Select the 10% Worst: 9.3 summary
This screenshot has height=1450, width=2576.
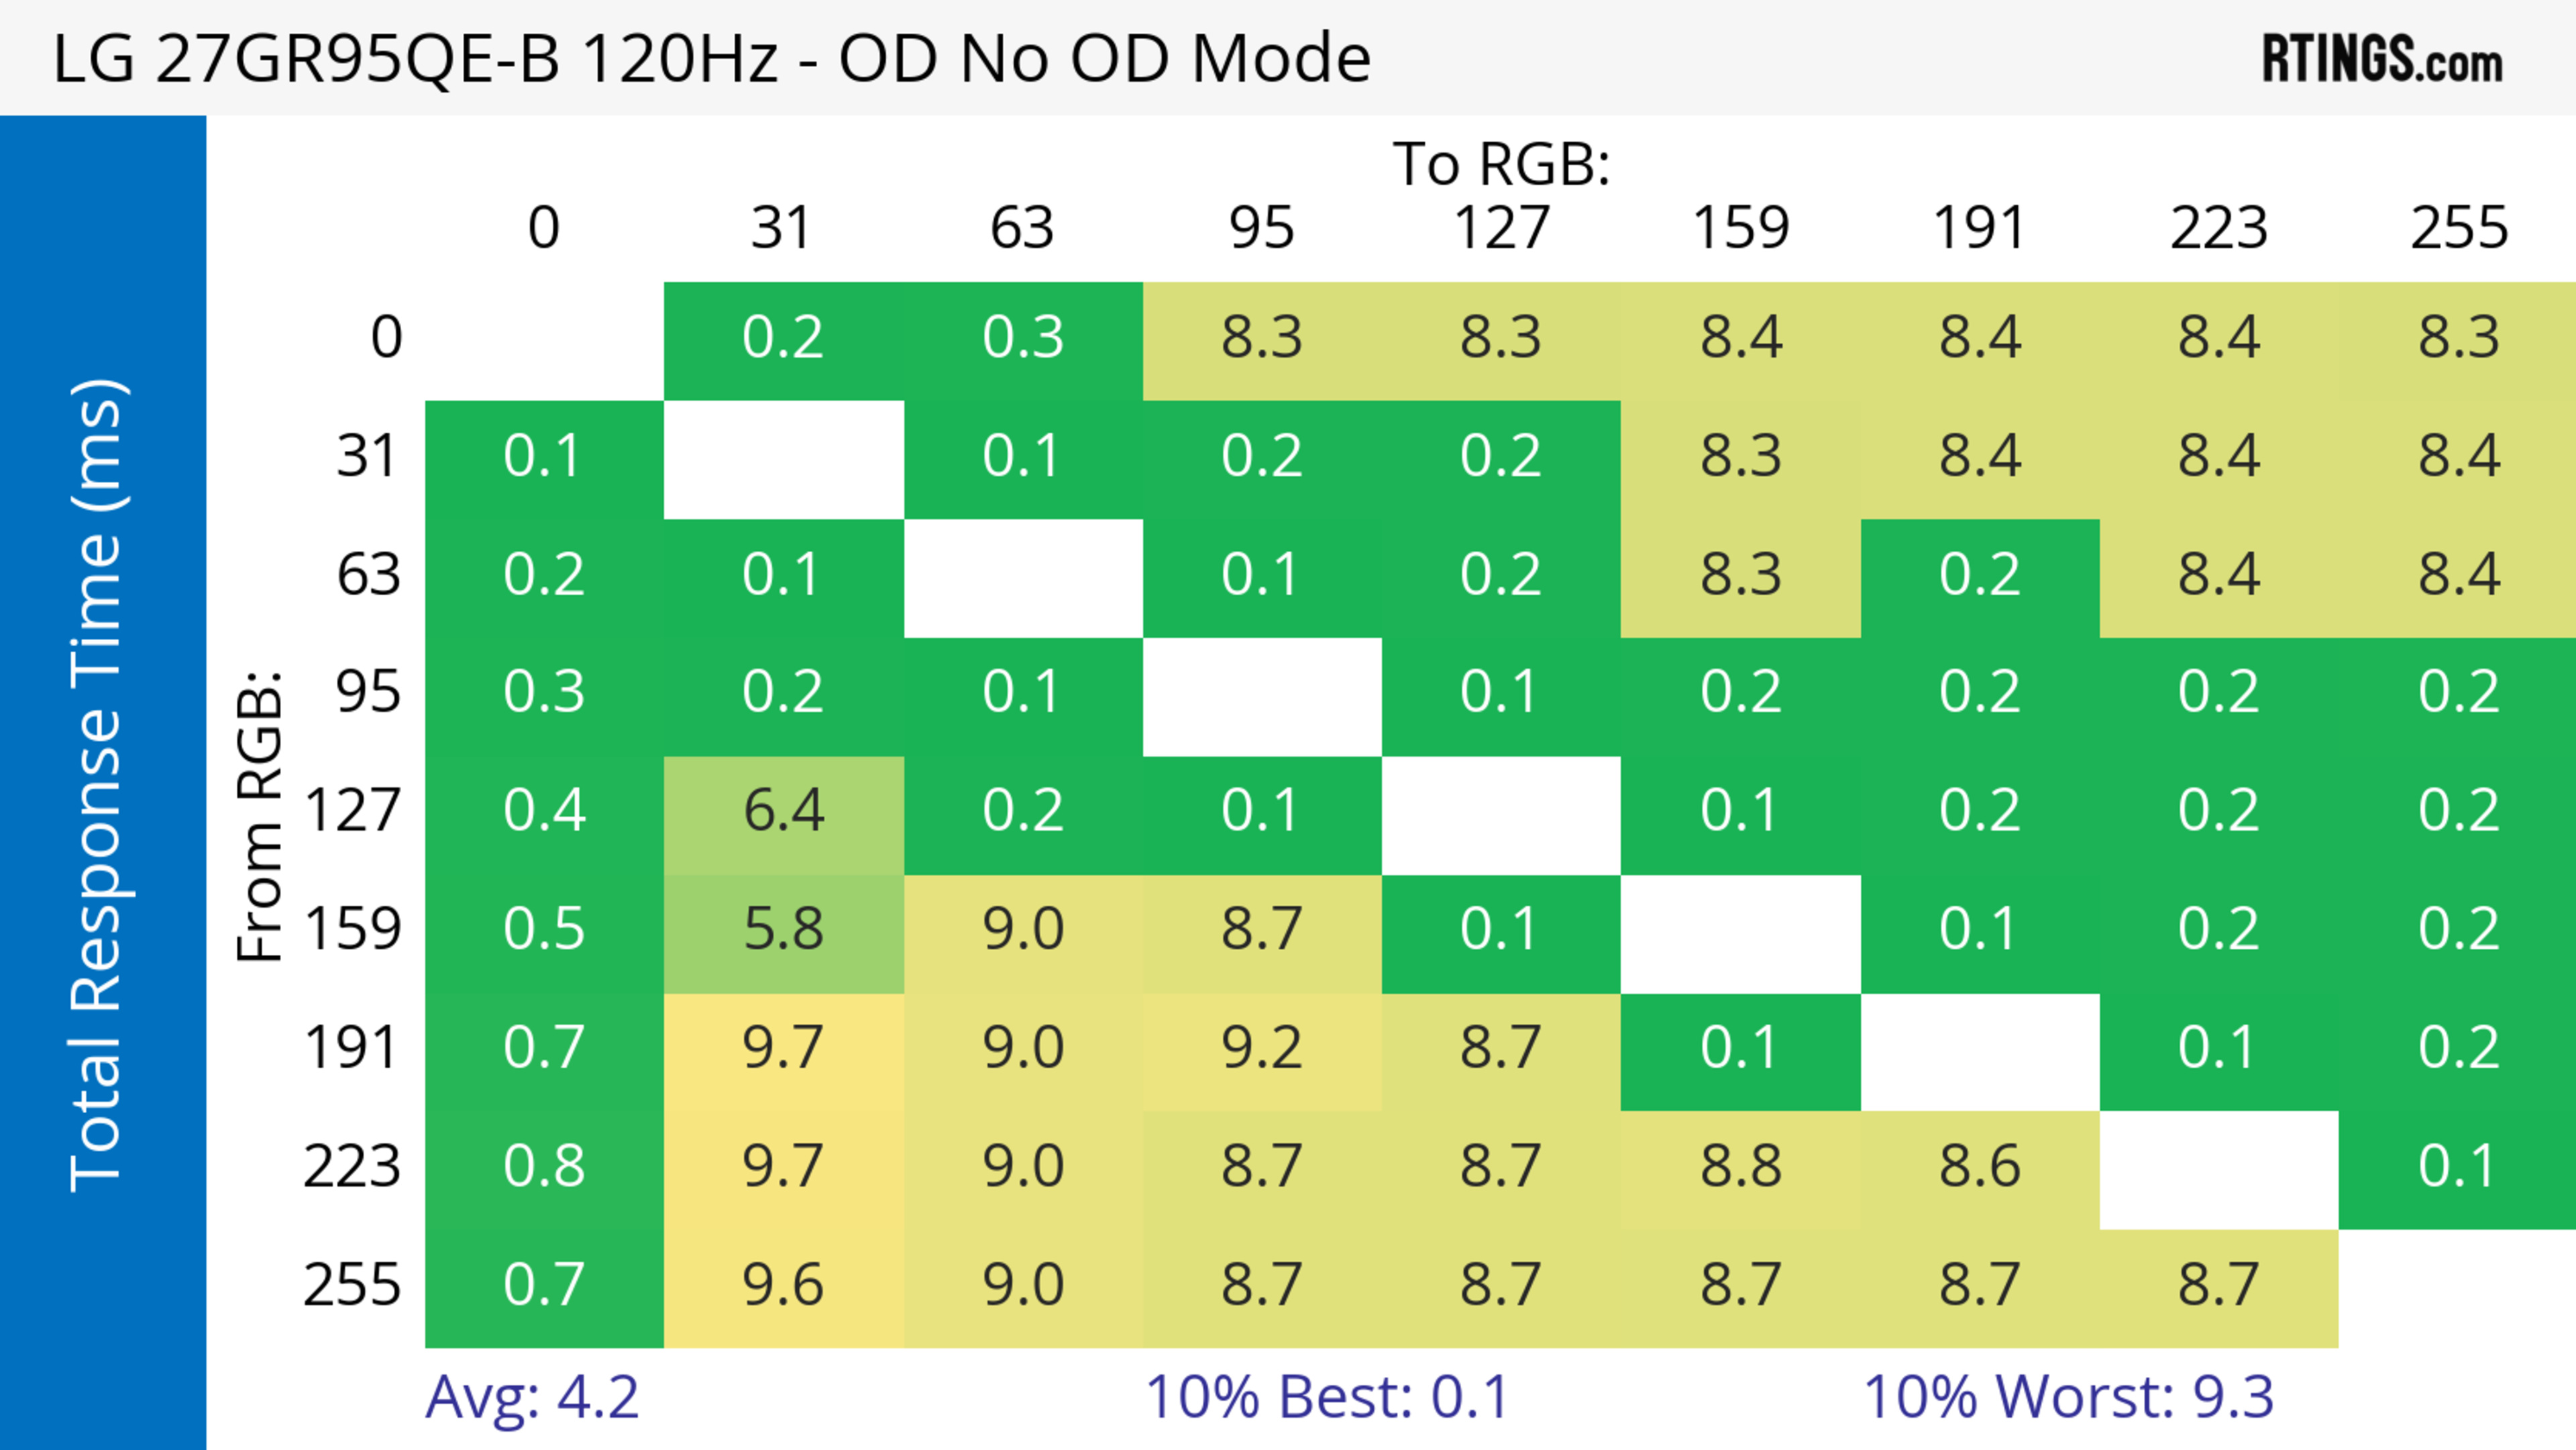2068,1397
